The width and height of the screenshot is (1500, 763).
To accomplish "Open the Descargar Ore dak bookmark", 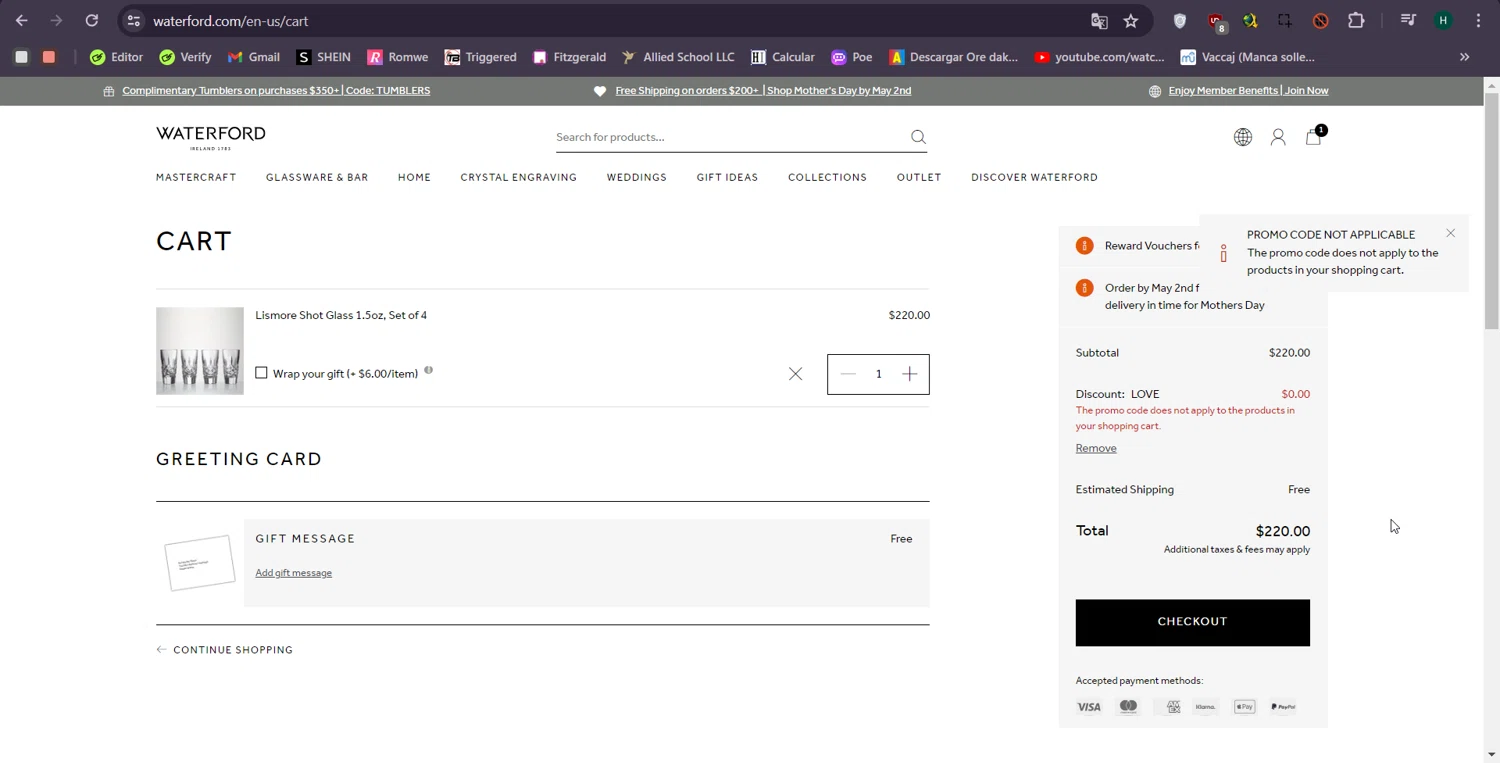I will [953, 57].
